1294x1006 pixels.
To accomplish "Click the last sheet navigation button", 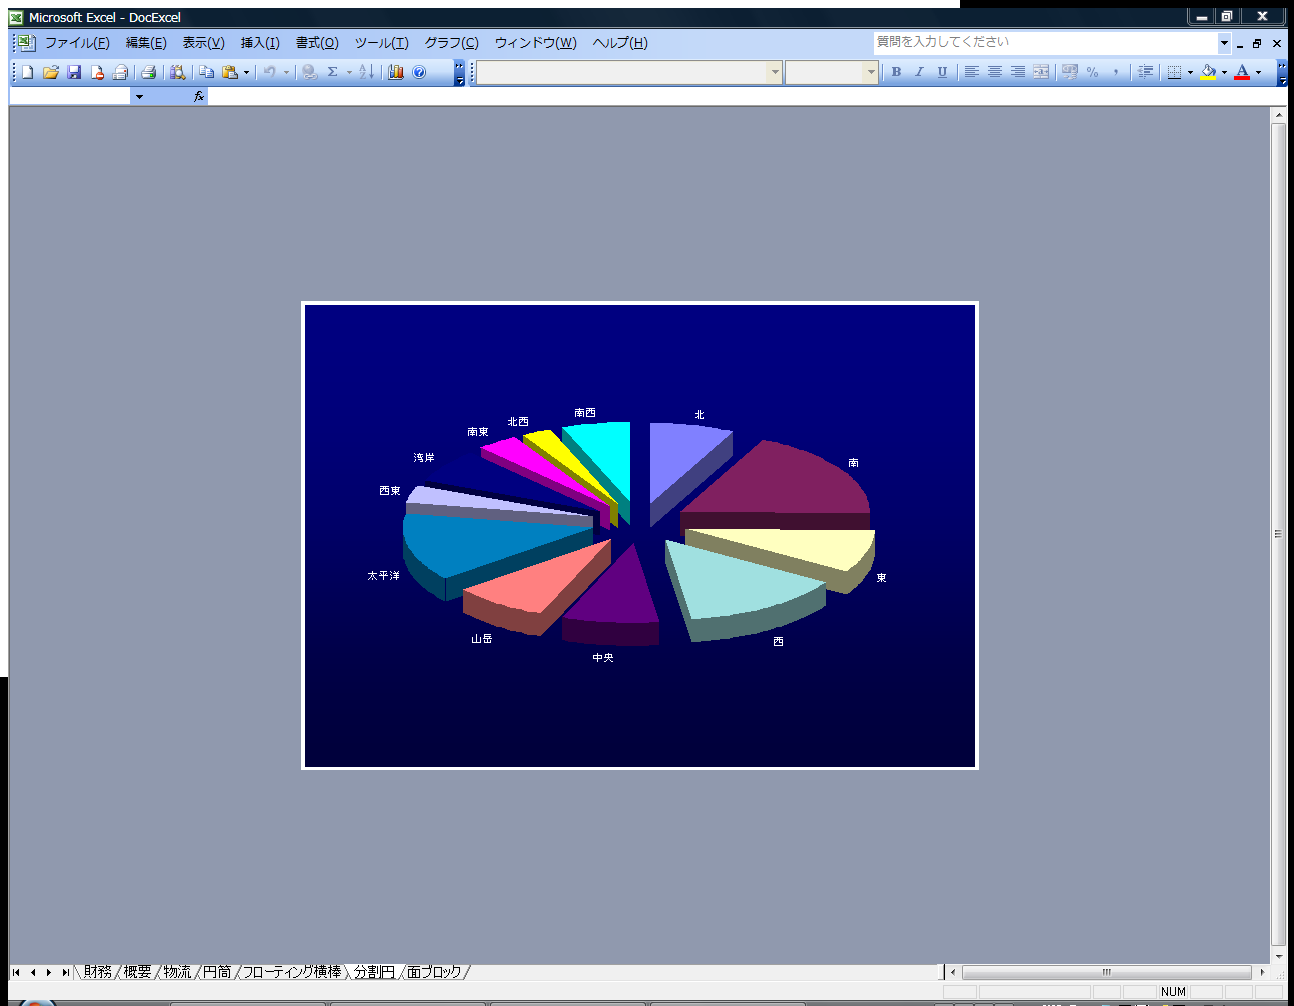I will [65, 972].
